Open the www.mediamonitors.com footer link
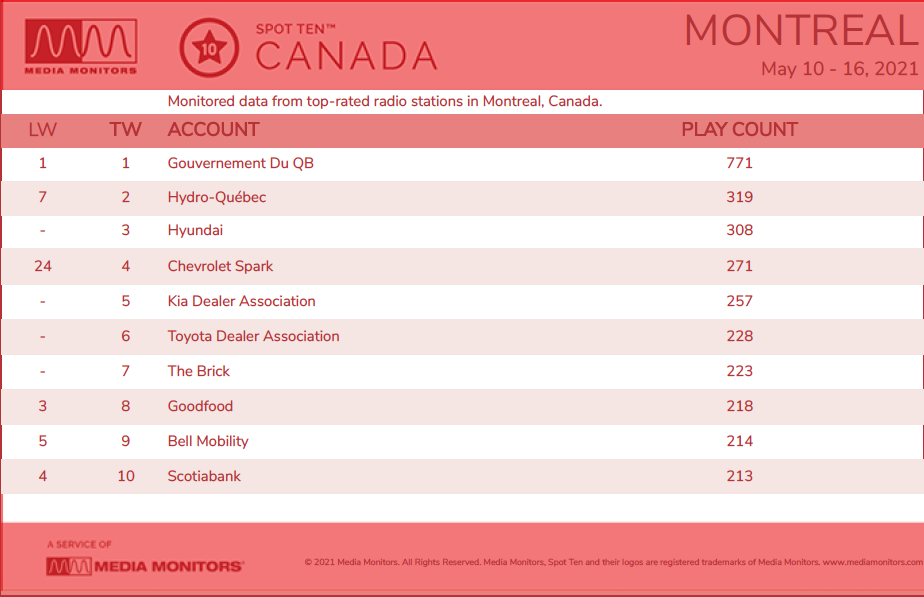This screenshot has width=924, height=597. click(873, 562)
